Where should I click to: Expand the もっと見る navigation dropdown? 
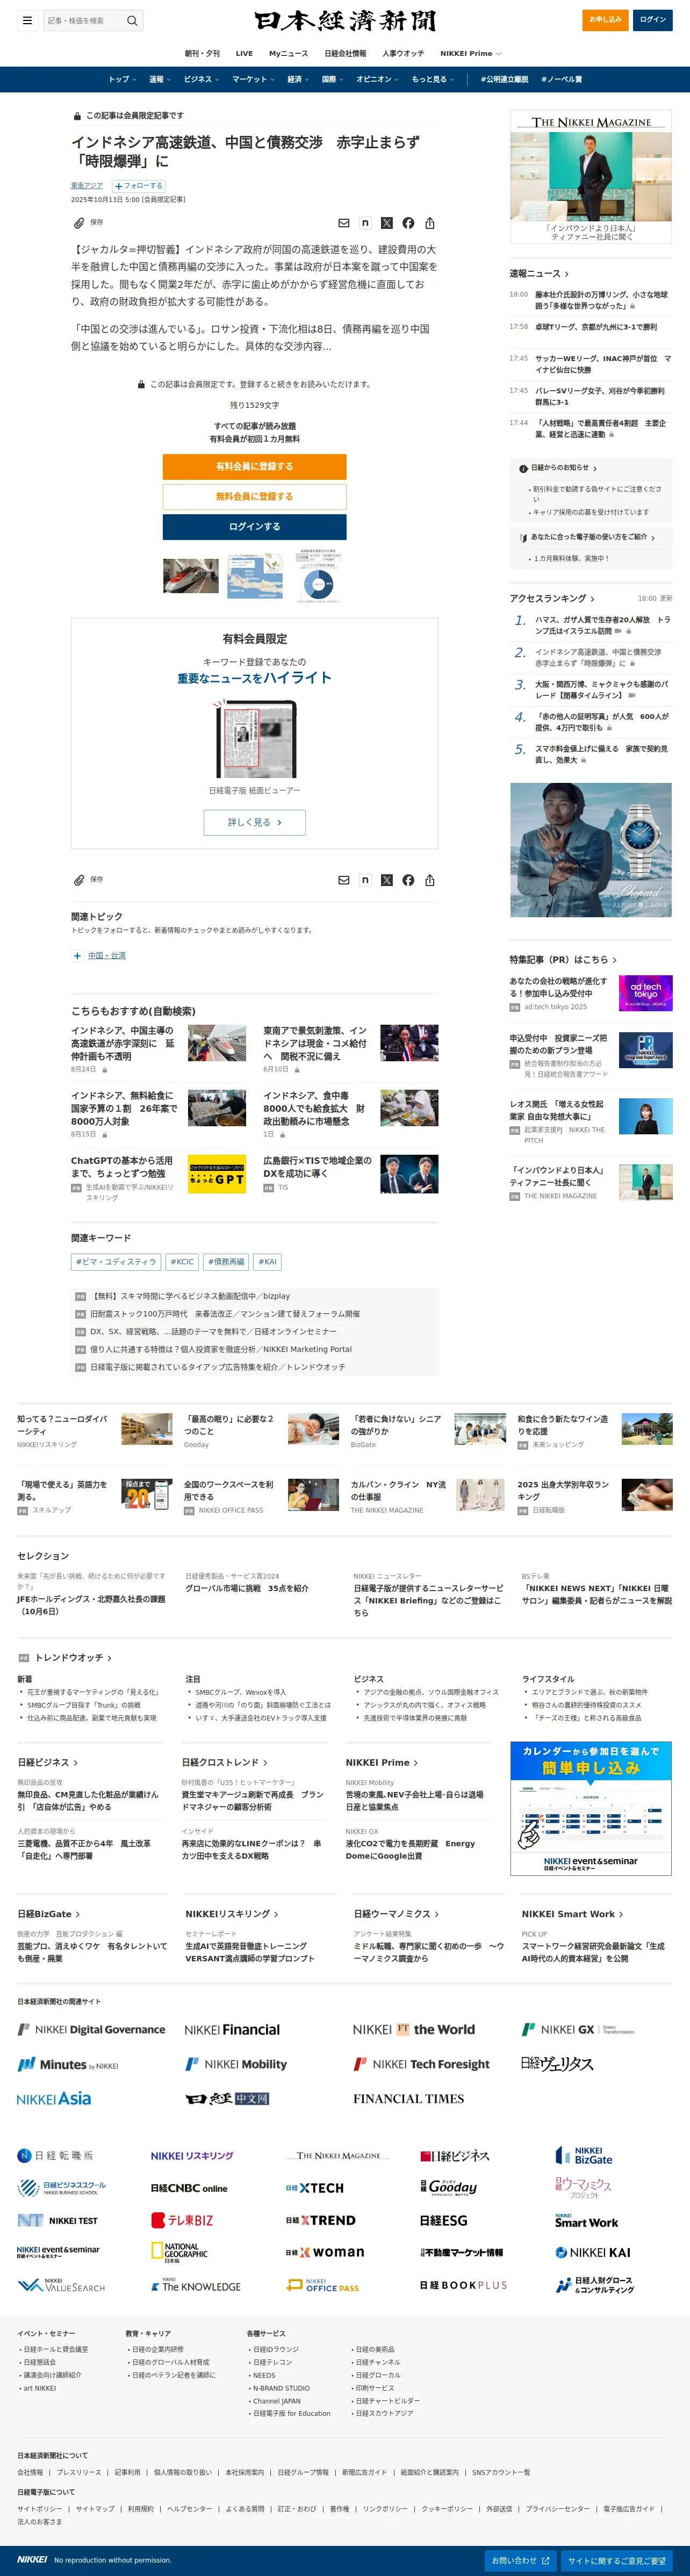click(x=433, y=79)
